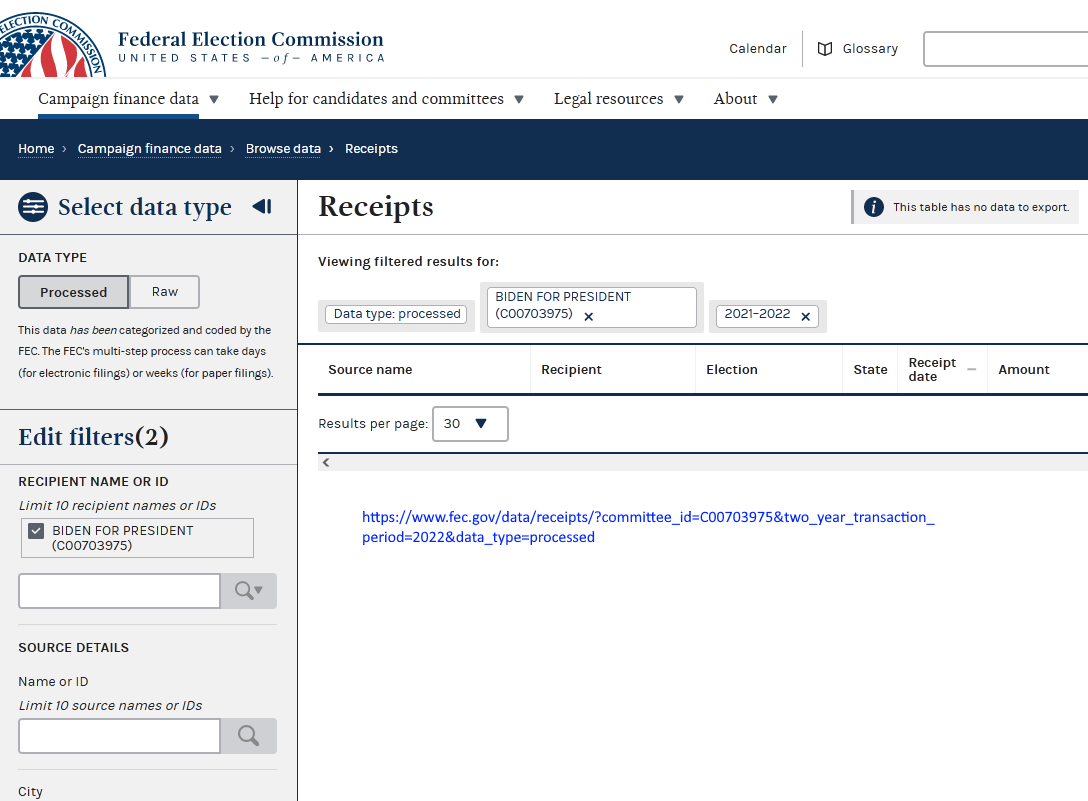
Task: Sort by Receipt date column indicator
Action: point(971,369)
